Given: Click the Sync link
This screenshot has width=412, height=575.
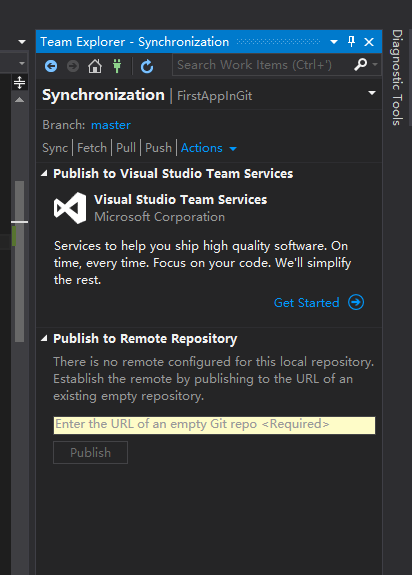Looking at the screenshot, I should coord(55,148).
